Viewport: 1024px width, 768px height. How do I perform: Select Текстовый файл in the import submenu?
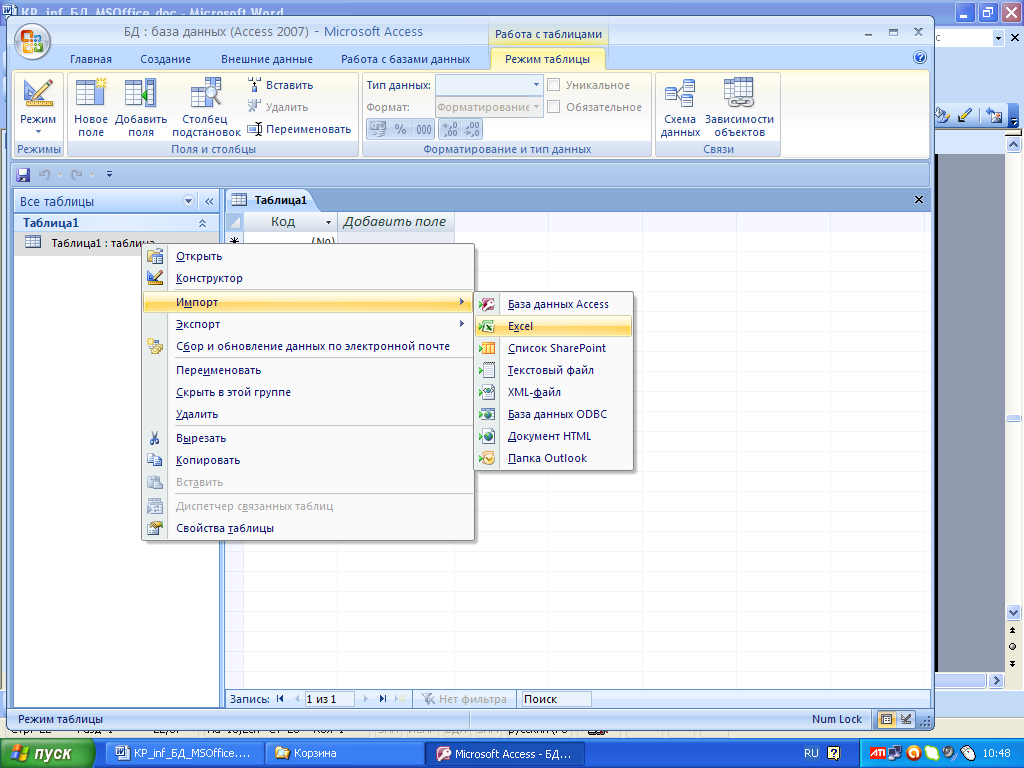pyautogui.click(x=554, y=370)
